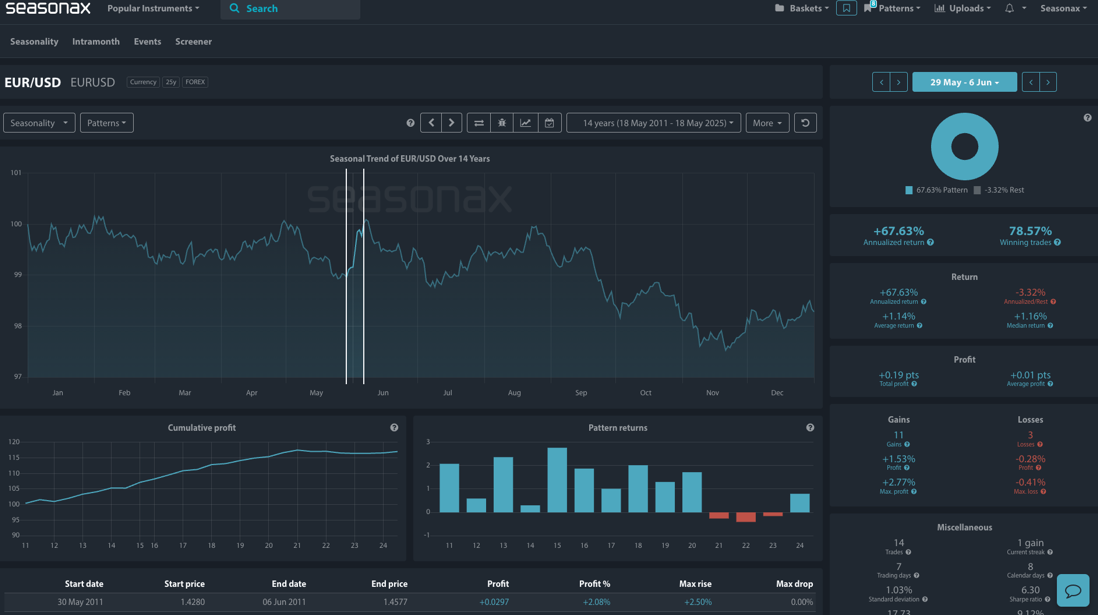Screen dimensions: 1098x615
Task: Click the outlined bookmark button in top bar
Action: pyautogui.click(x=846, y=8)
